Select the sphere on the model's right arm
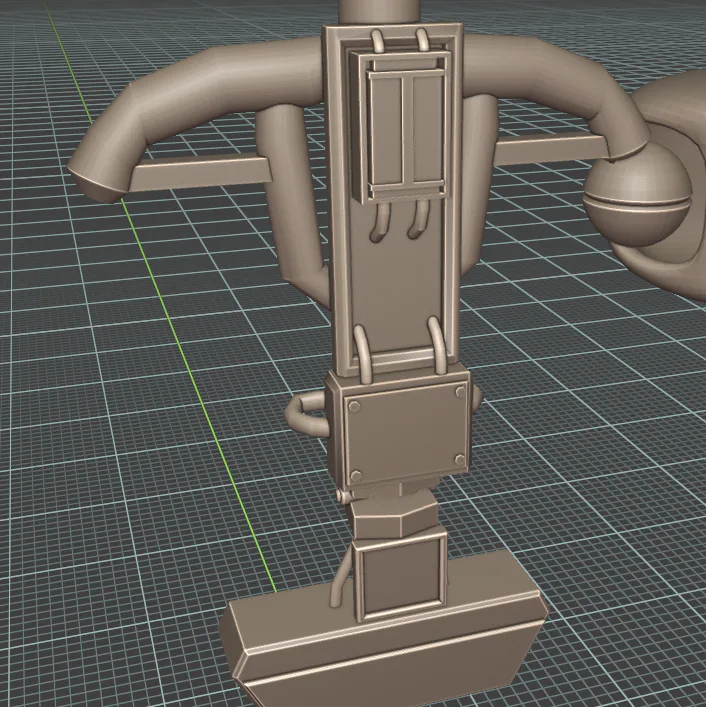The height and width of the screenshot is (707, 706). click(x=637, y=194)
